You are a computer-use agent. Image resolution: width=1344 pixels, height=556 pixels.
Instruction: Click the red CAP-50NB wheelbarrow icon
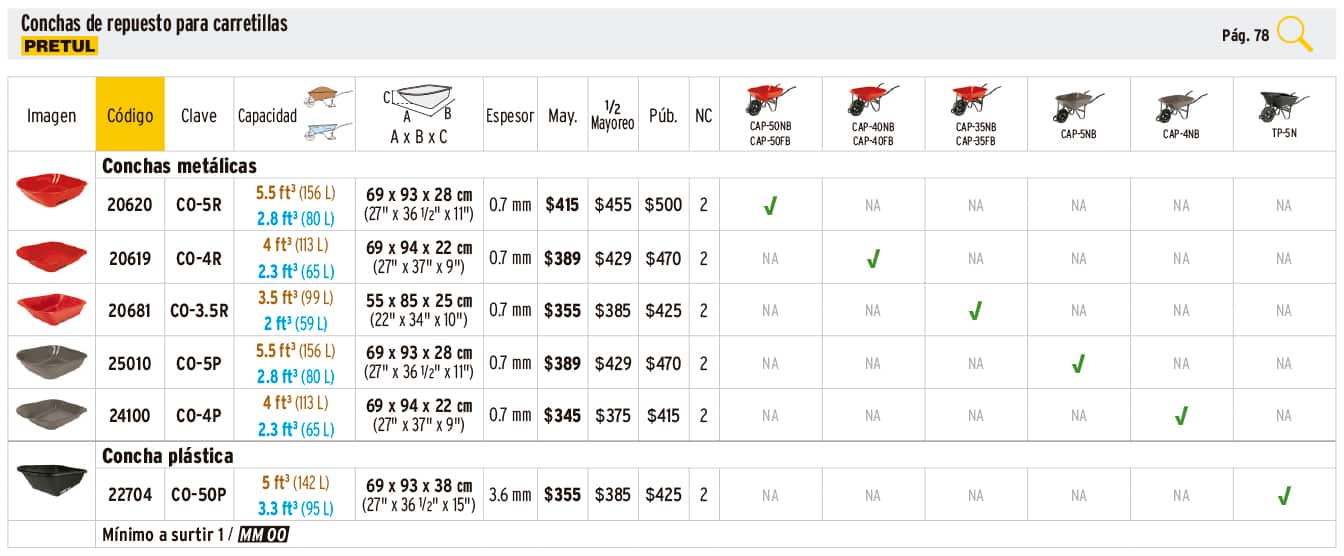[x=770, y=101]
